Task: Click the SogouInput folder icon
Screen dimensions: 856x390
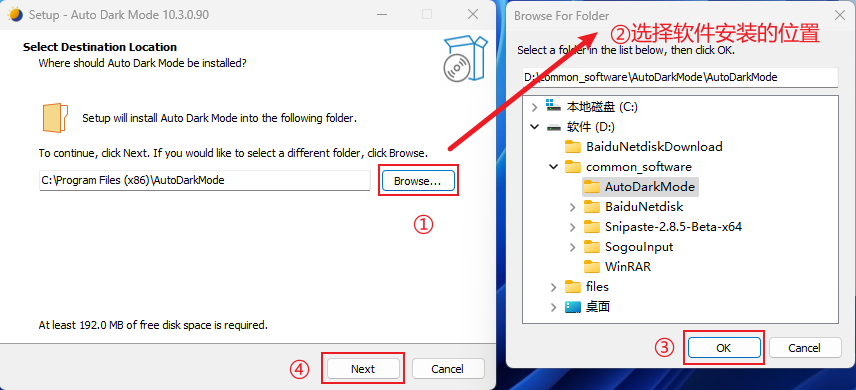Action: [x=592, y=247]
